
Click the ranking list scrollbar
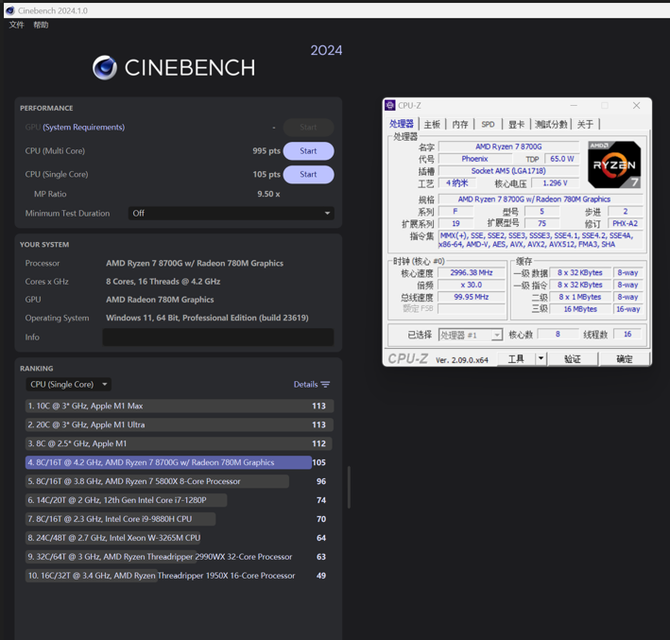point(349,487)
